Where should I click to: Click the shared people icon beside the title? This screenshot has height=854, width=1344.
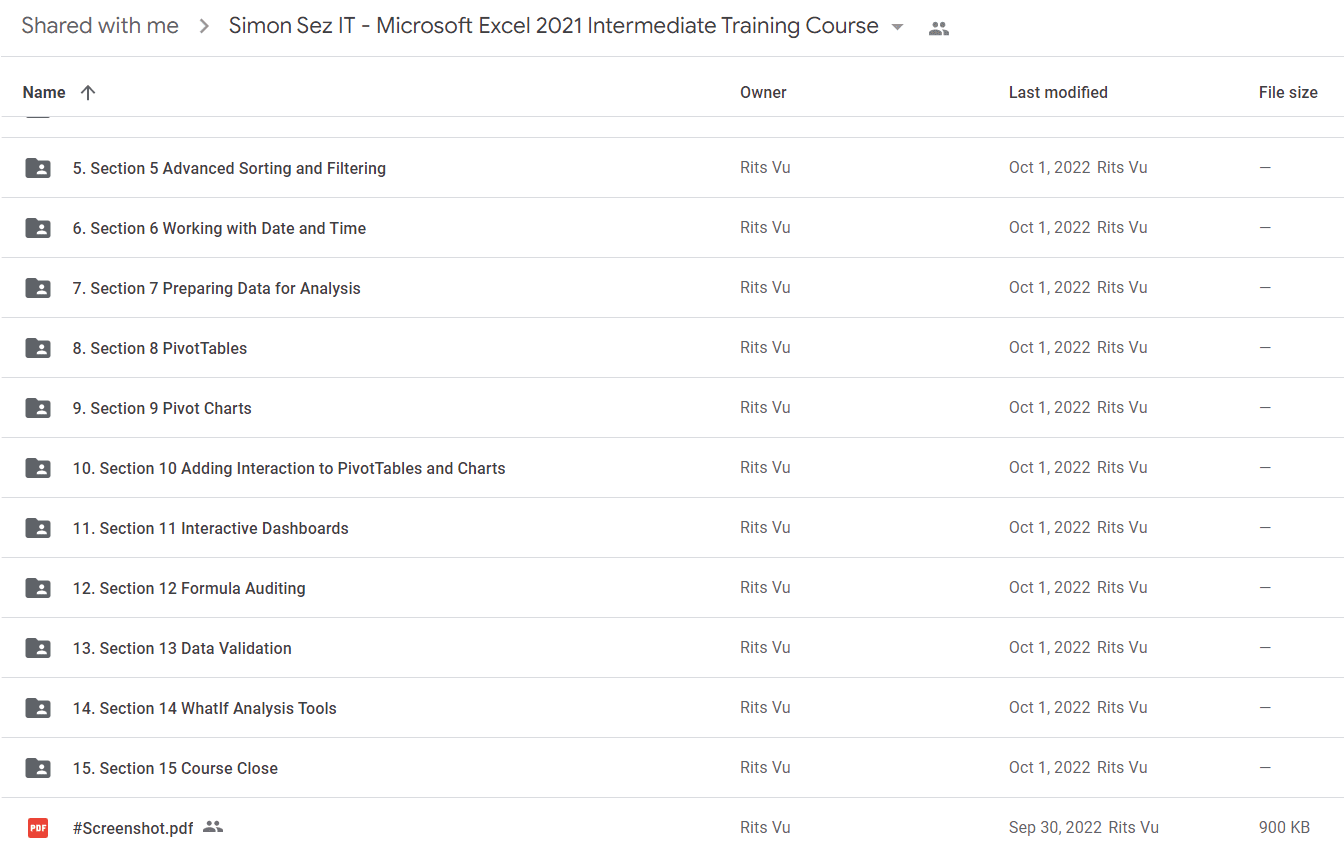coord(938,28)
